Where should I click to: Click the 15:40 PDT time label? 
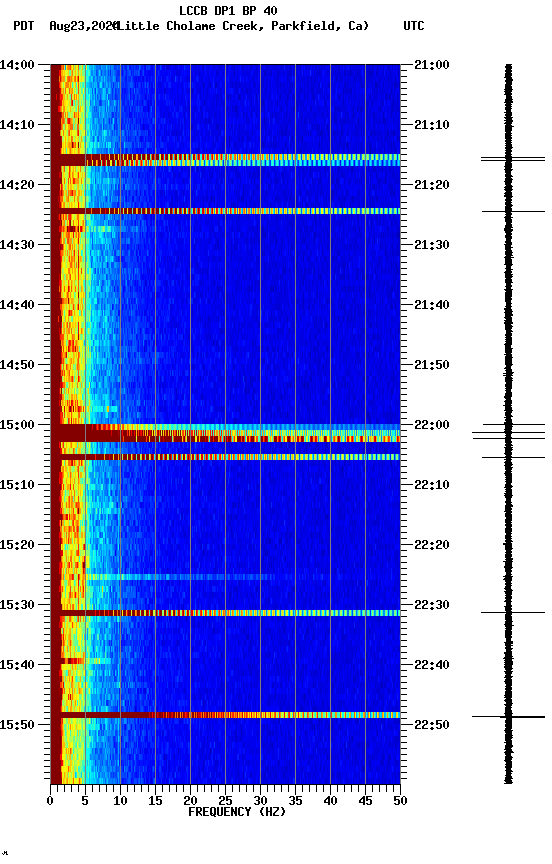[17, 665]
